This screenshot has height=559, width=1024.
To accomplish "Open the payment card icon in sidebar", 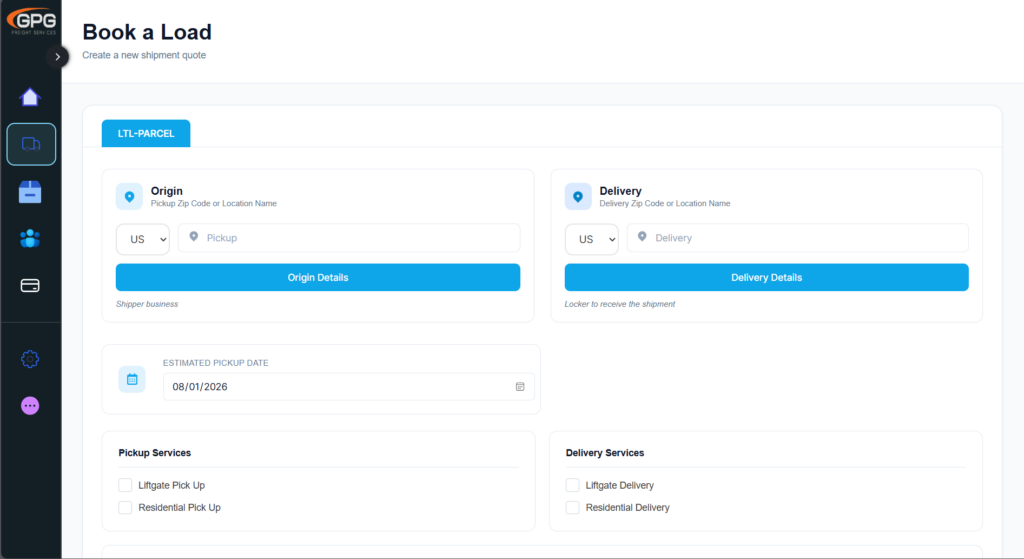I will click(30, 286).
